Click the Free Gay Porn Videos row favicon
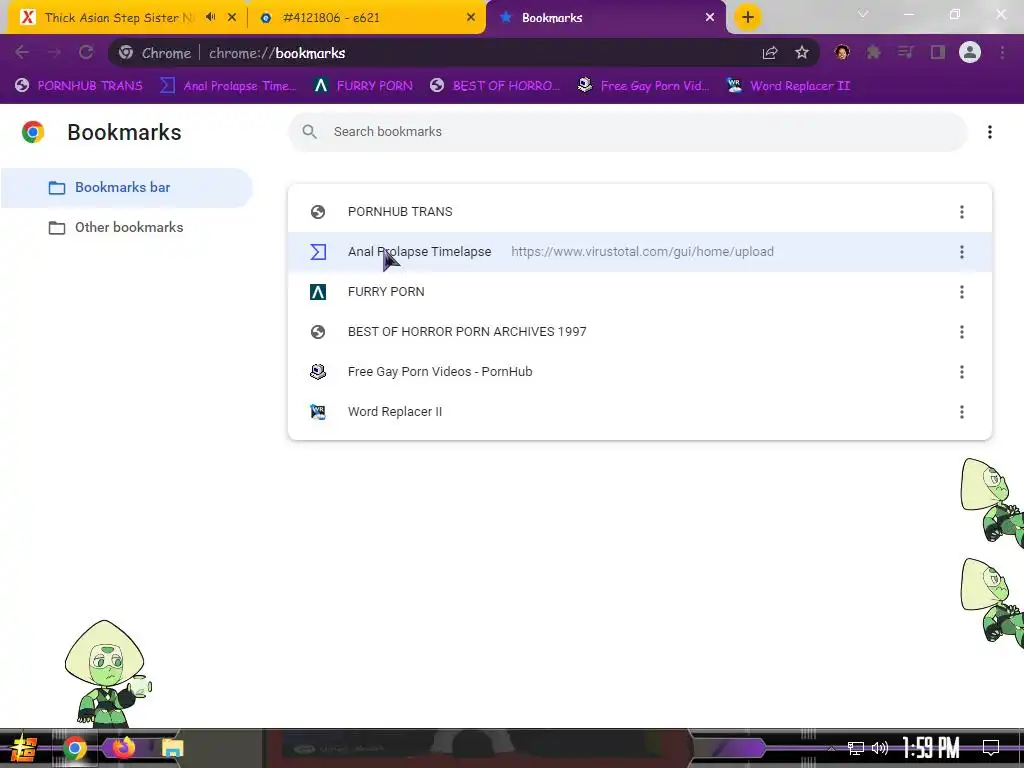Screen dimensions: 1024x768 (318, 372)
